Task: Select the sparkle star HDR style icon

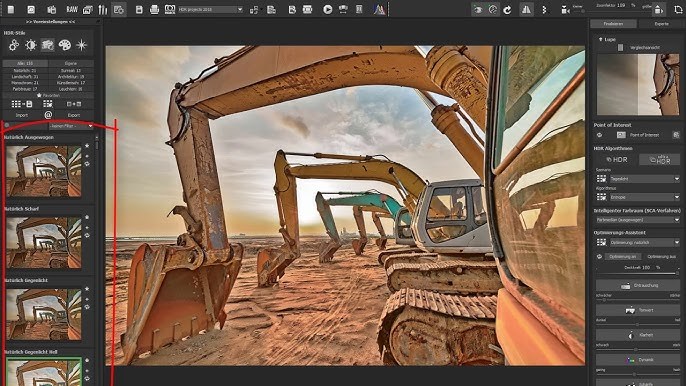Action: (81, 45)
